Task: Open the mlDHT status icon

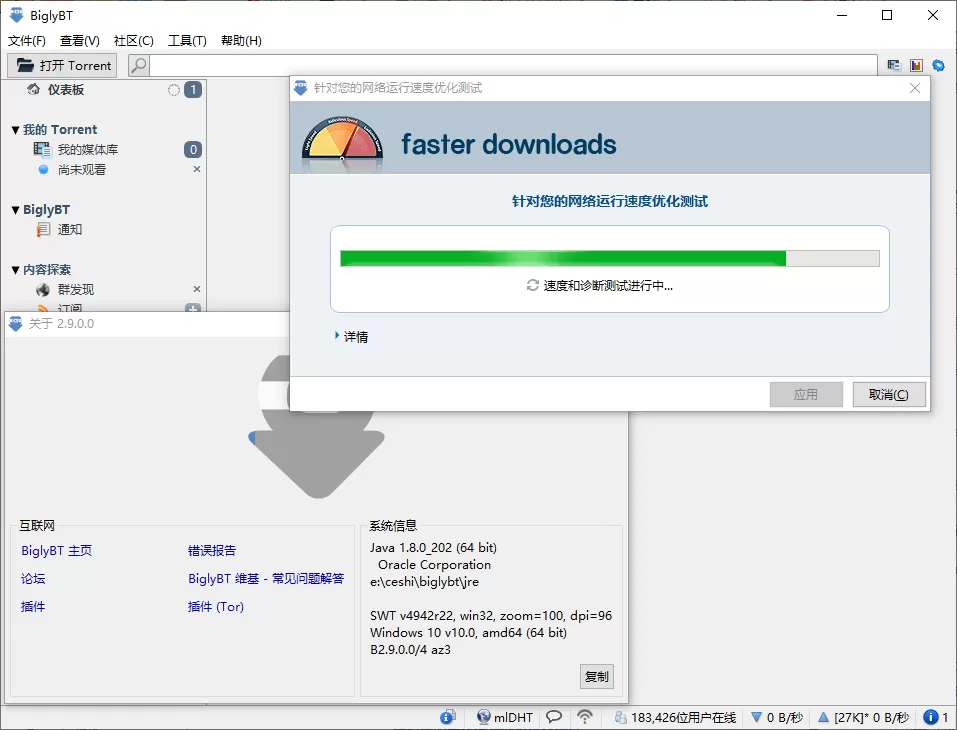Action: (x=484, y=717)
